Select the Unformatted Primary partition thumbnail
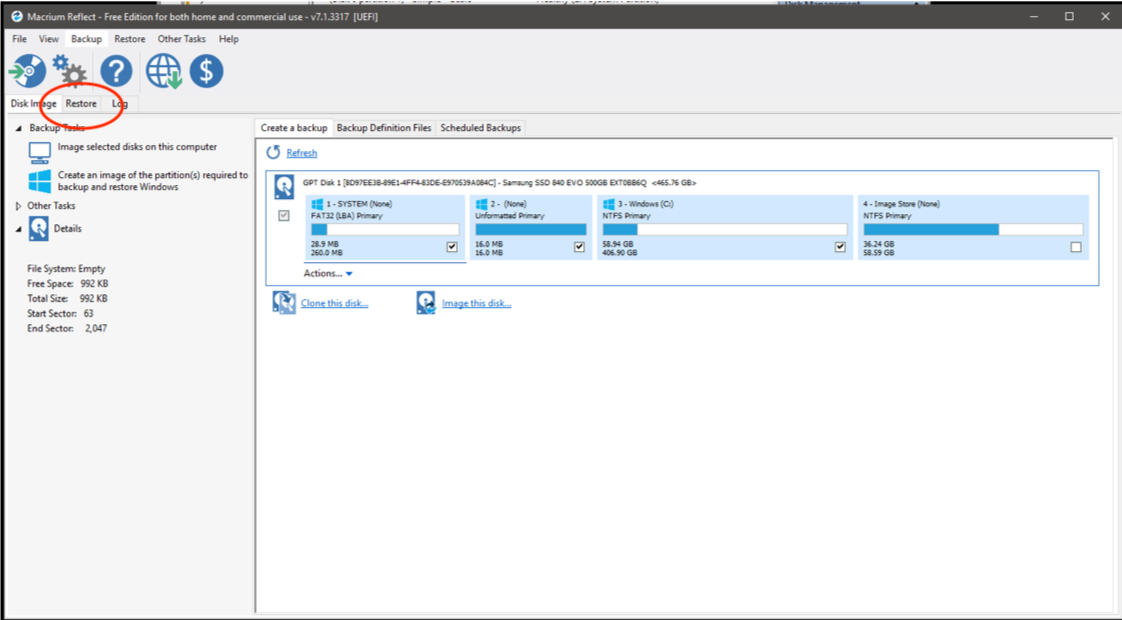This screenshot has height=620, width=1122. (530, 224)
